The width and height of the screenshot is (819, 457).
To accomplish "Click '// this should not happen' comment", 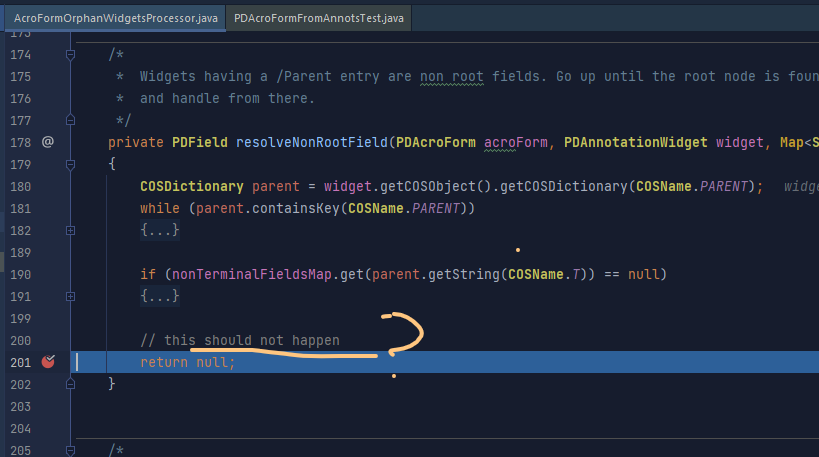I will 240,341.
